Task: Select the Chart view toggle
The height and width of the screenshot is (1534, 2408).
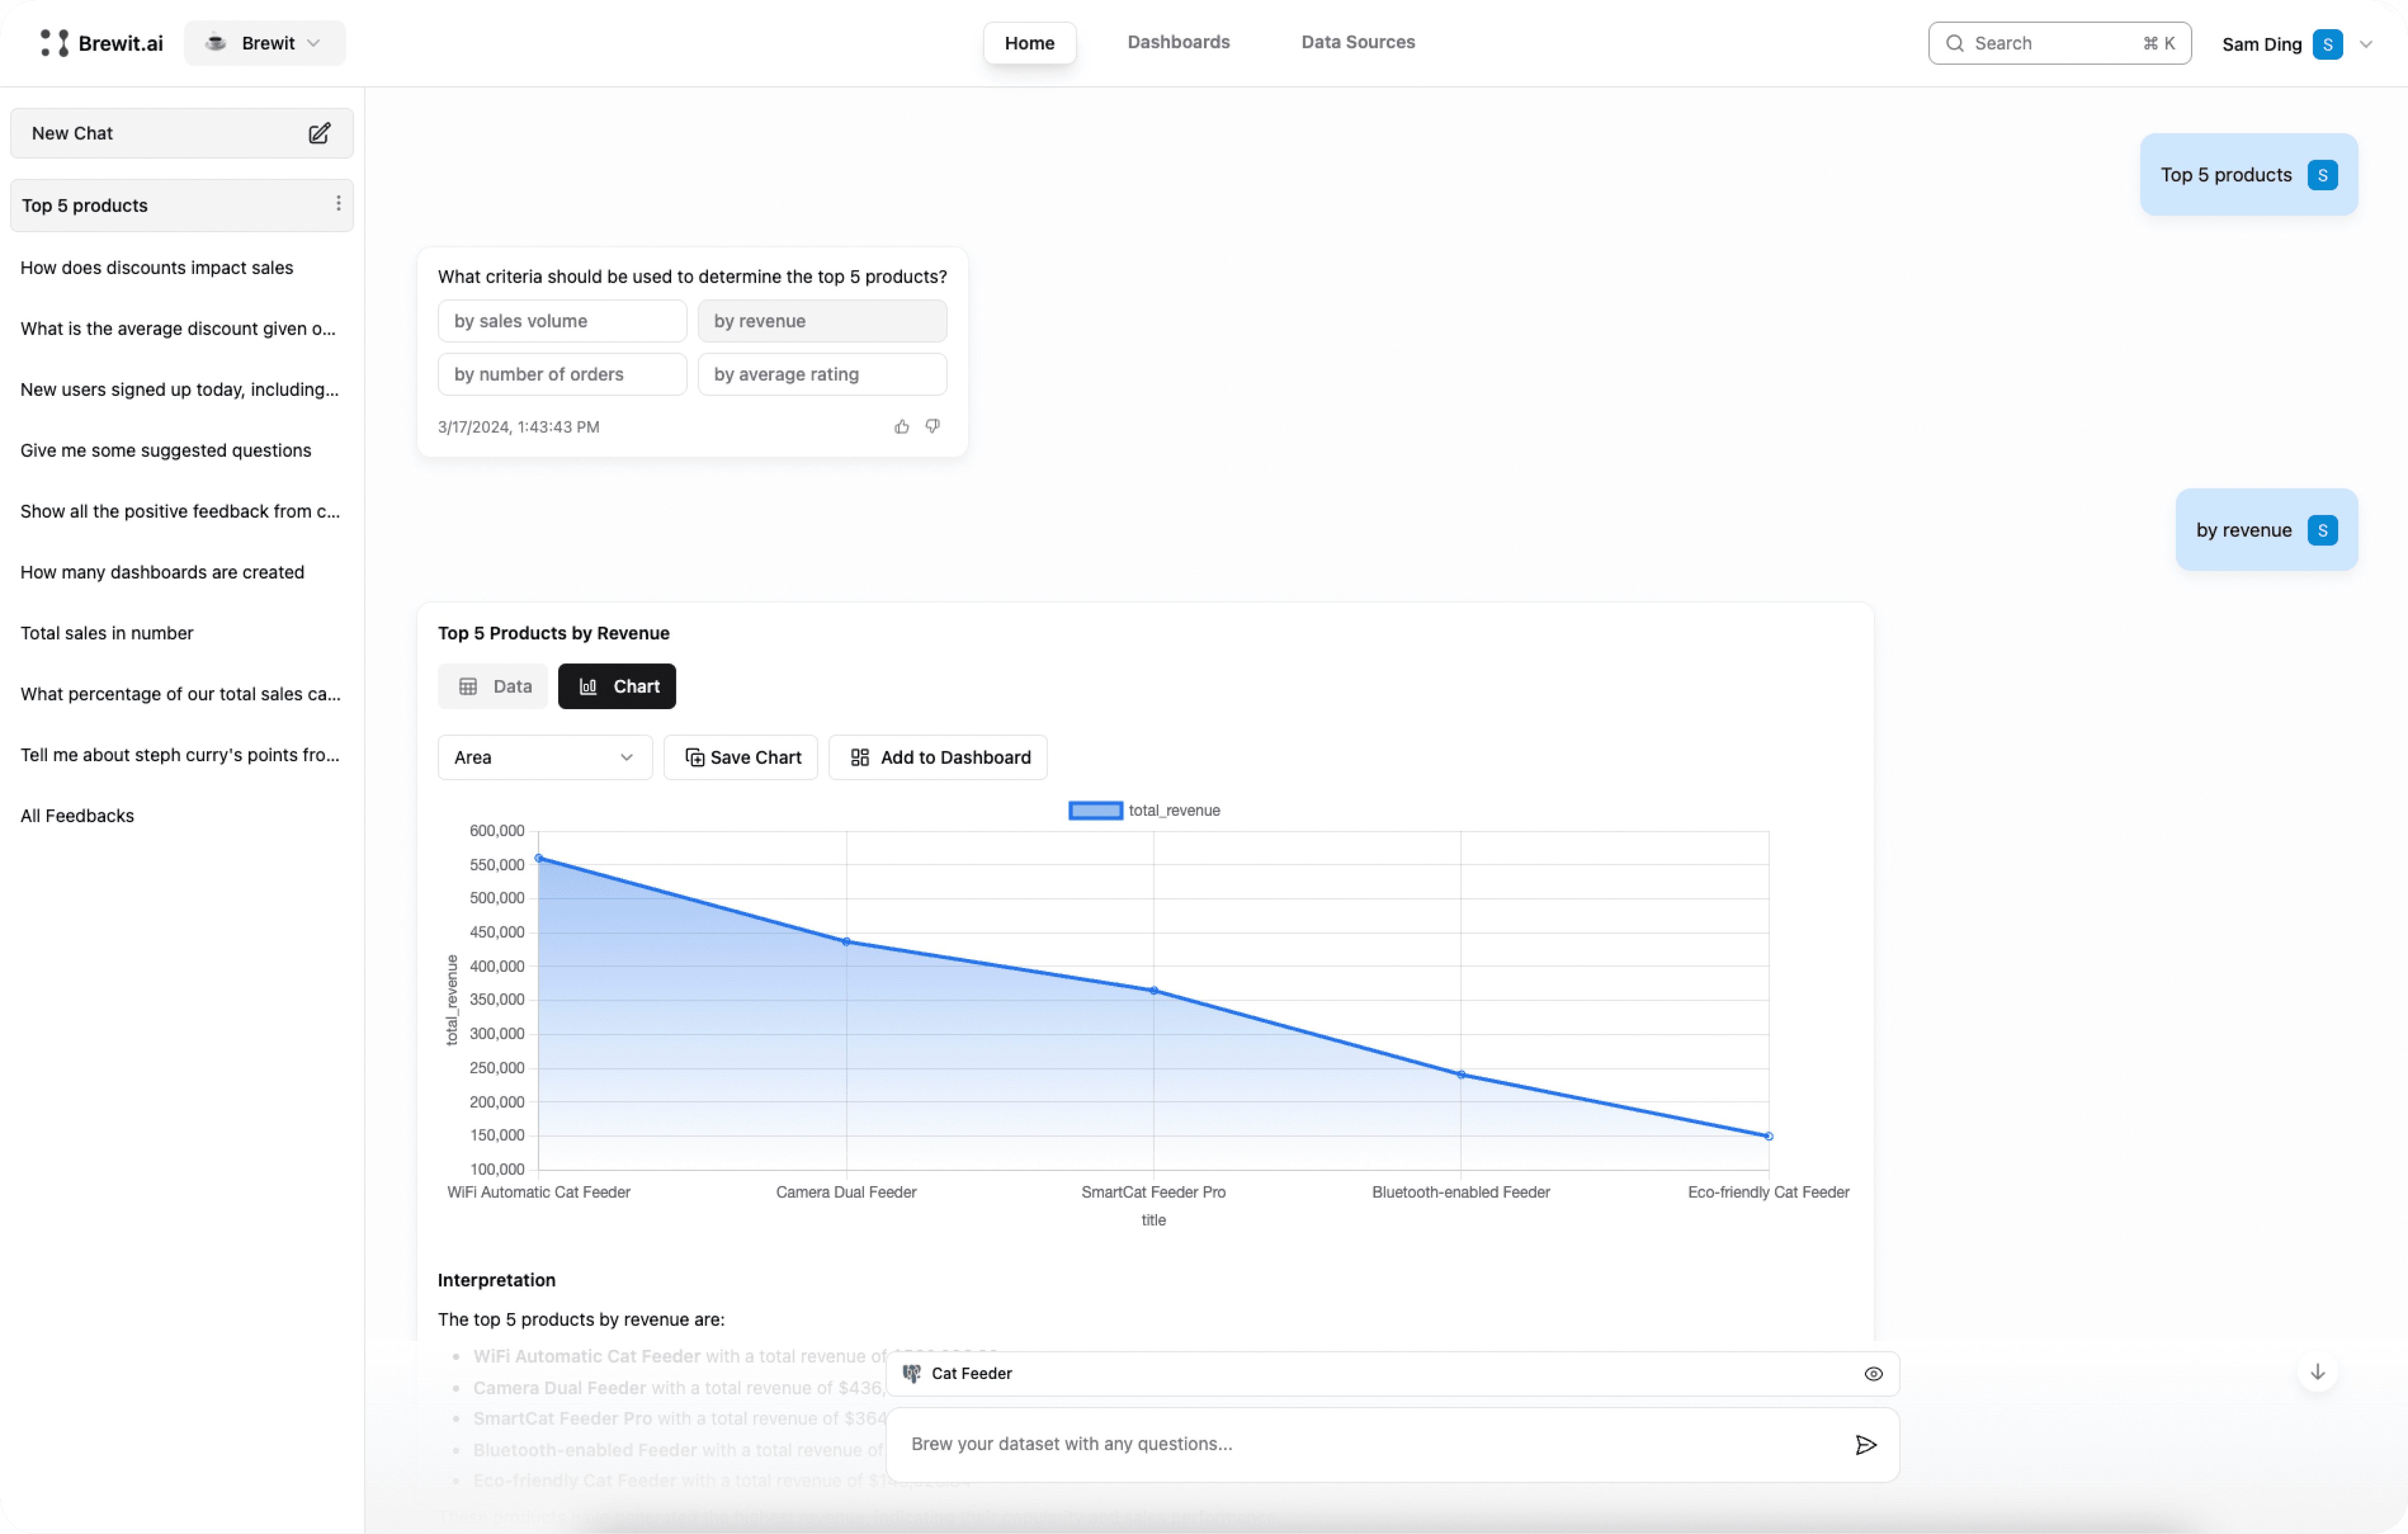Action: [x=616, y=686]
